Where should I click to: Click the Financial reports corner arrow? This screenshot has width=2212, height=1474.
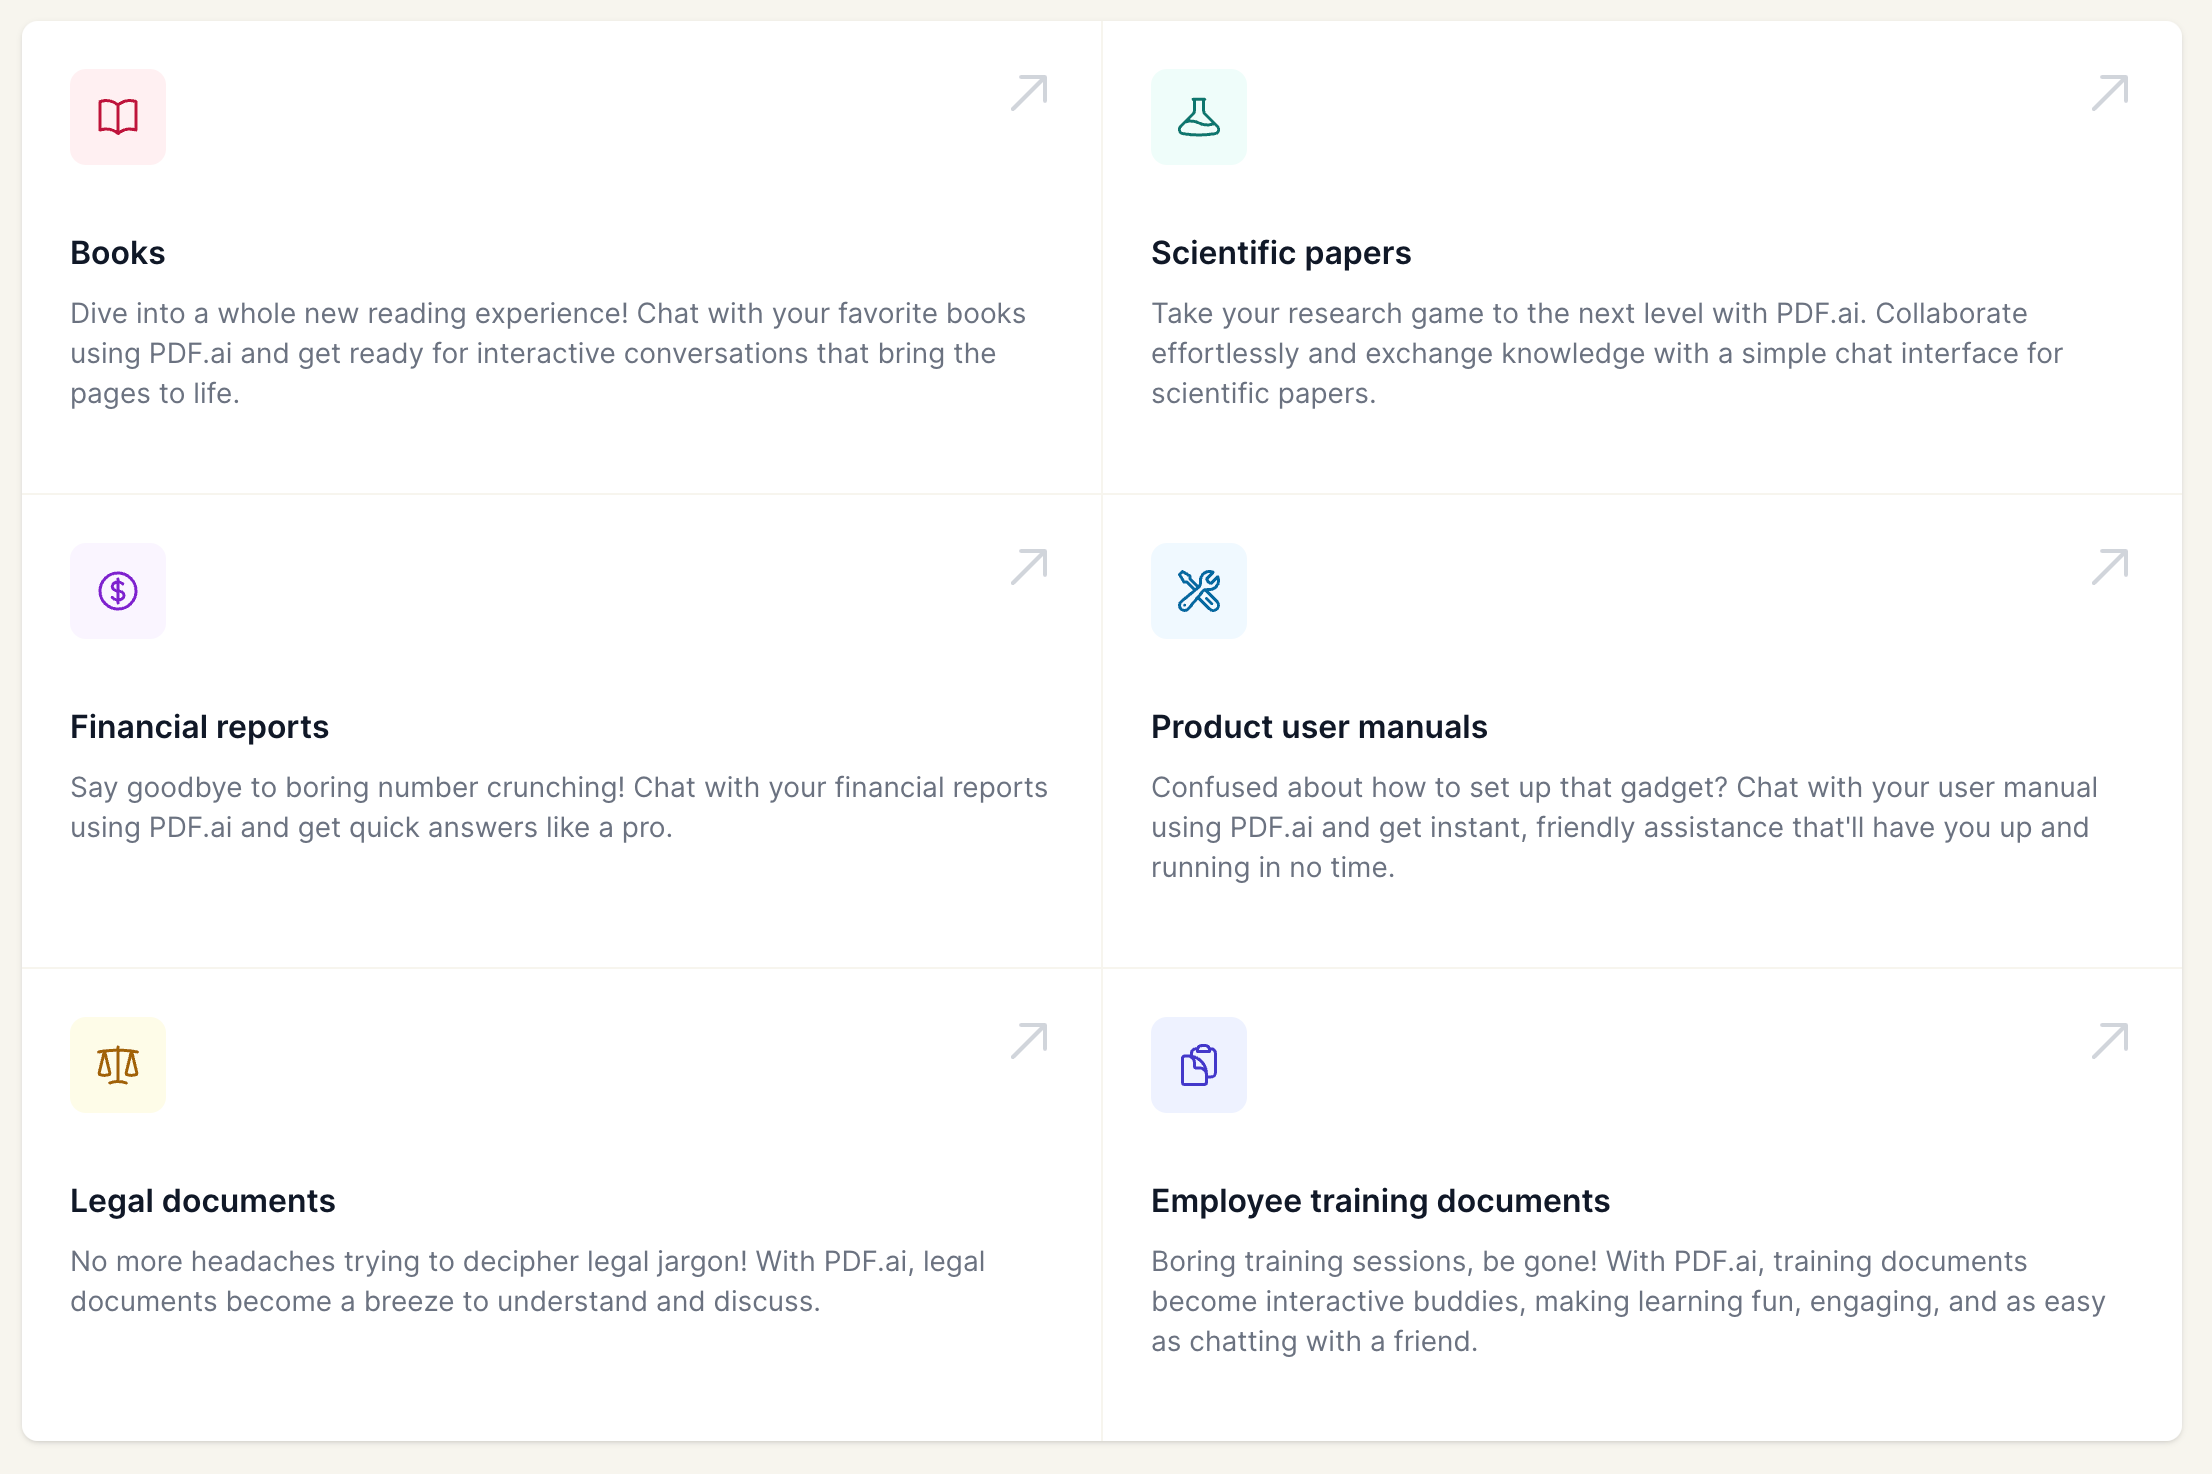[x=1029, y=567]
